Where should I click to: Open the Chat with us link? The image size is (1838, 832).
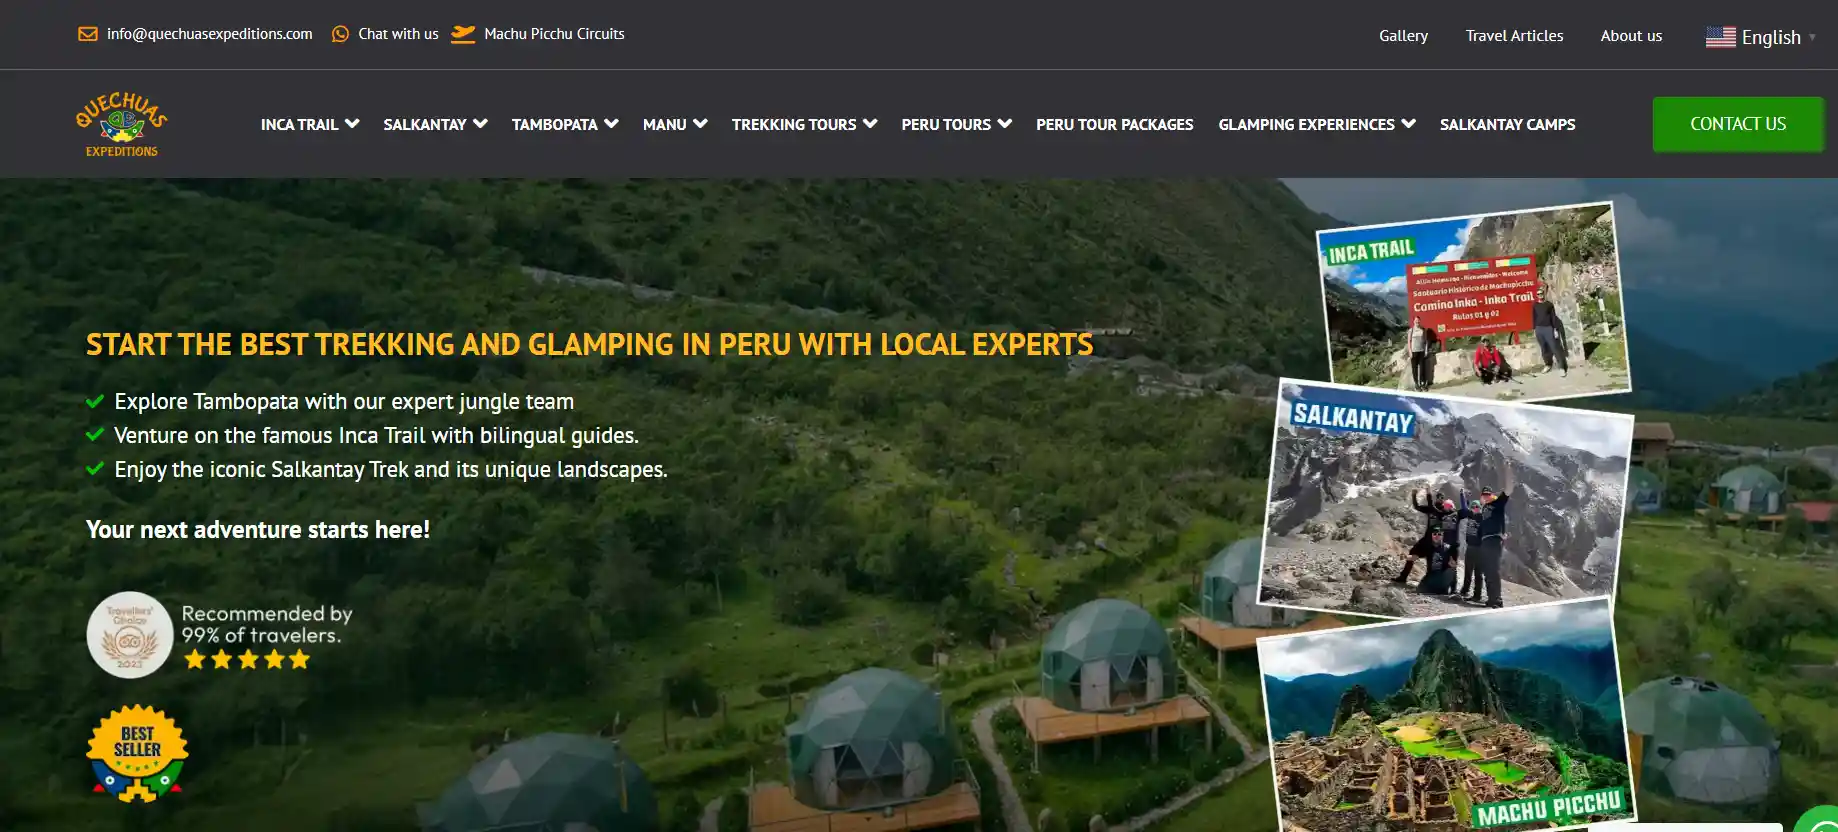point(398,34)
